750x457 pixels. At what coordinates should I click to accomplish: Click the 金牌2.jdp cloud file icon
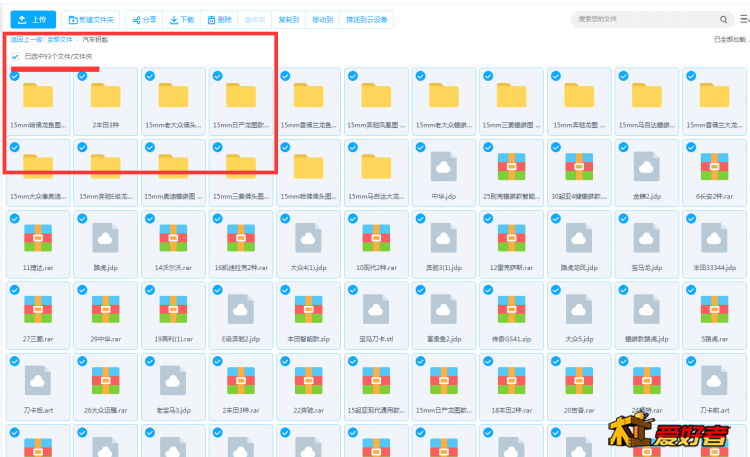[647, 166]
